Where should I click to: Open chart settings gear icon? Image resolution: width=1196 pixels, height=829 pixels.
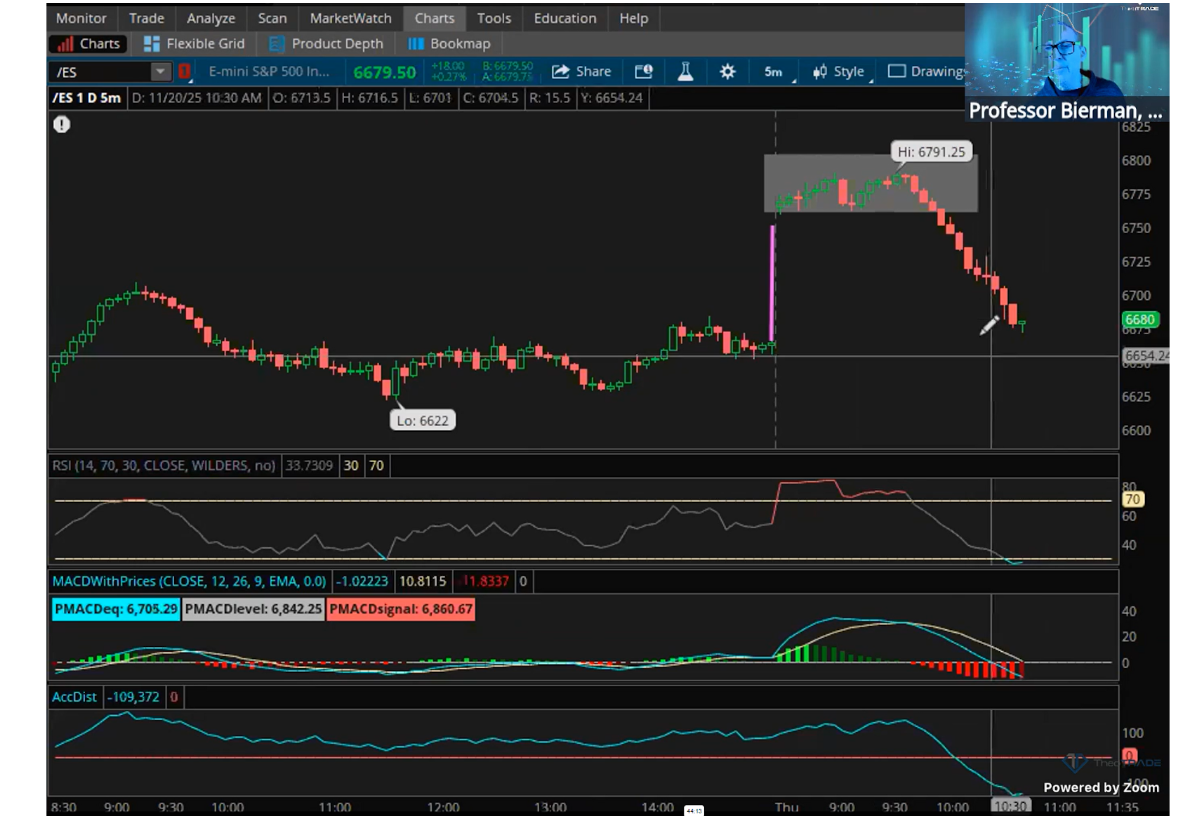[727, 72]
